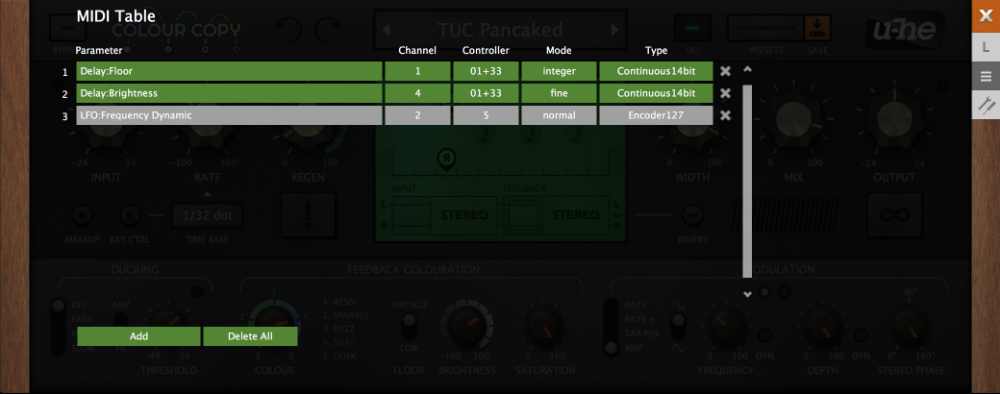
Task: Click the Add button
Action: [x=138, y=336]
